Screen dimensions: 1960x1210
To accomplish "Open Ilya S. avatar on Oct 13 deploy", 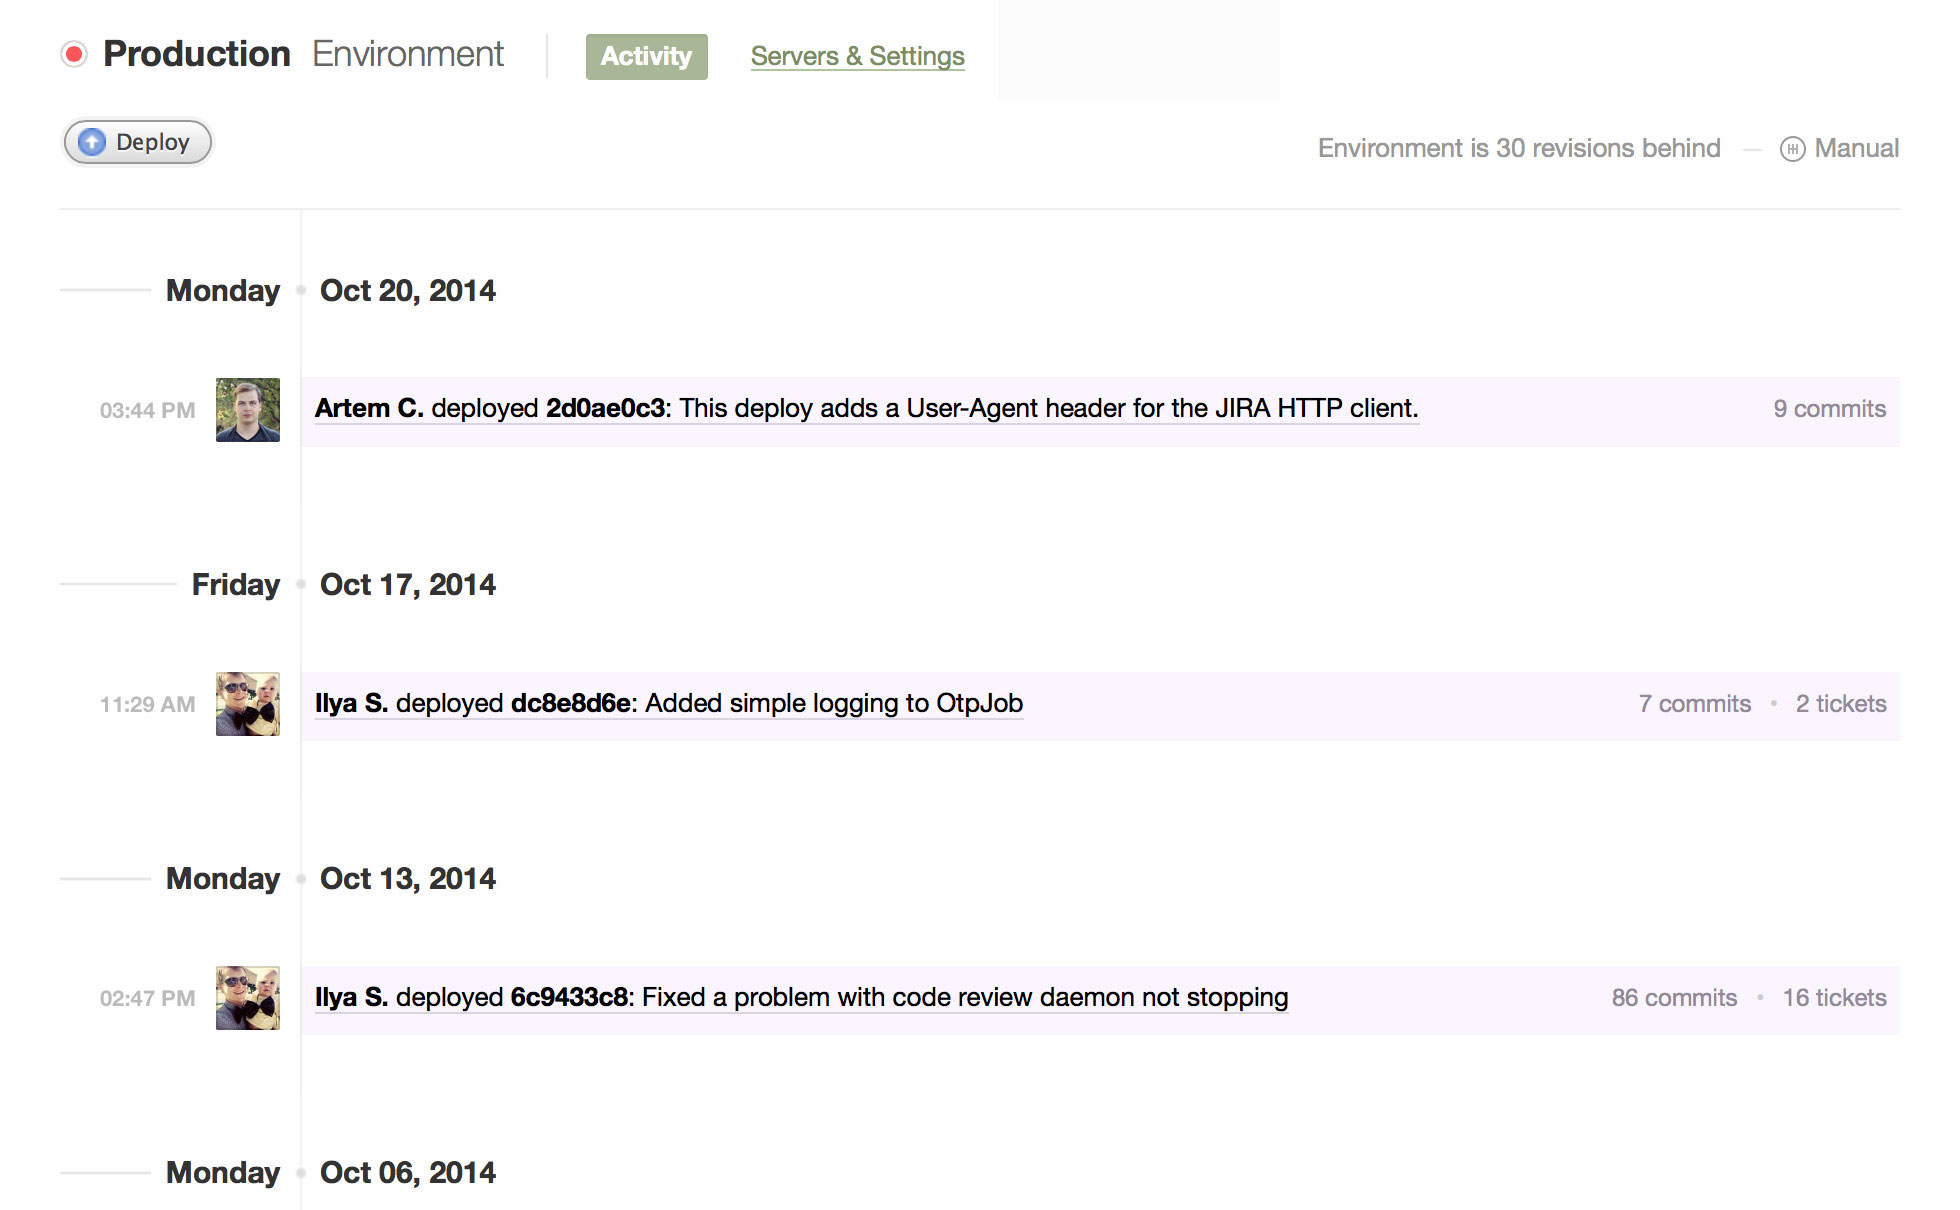I will [248, 998].
